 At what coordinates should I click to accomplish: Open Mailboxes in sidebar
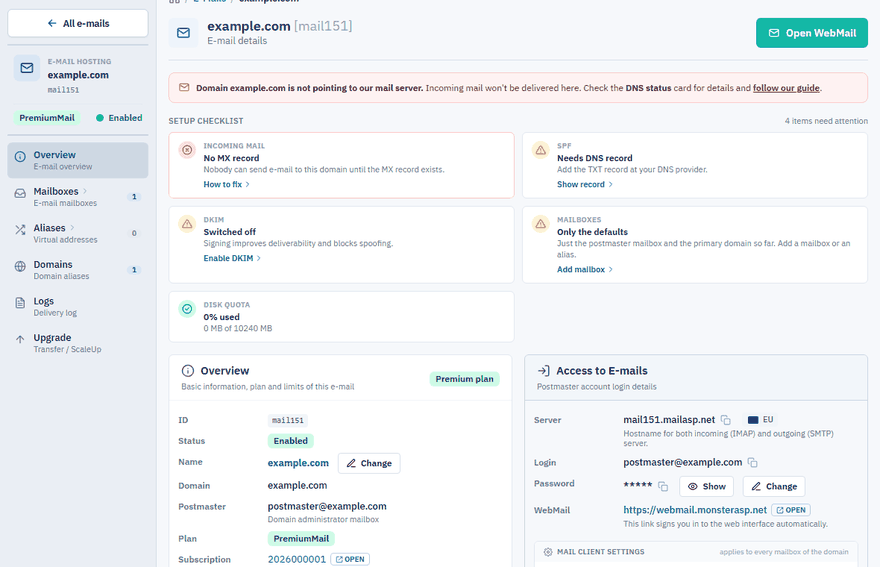(77, 196)
